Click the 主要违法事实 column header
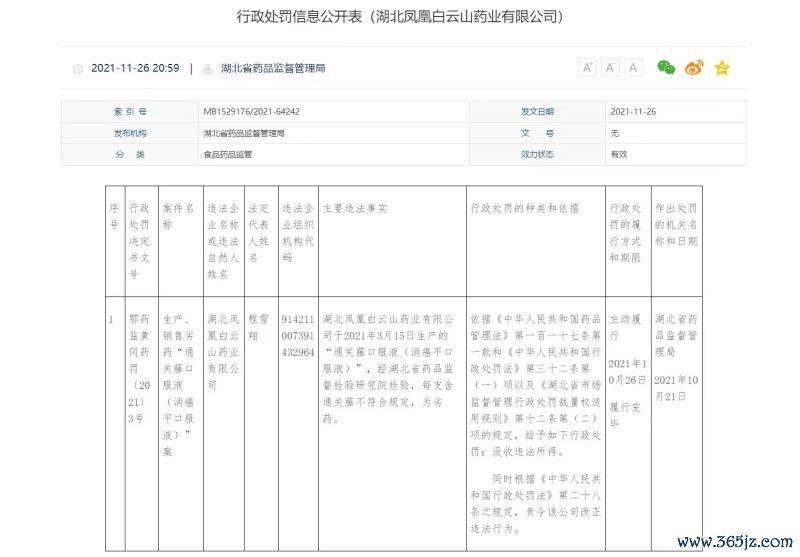Viewport: 800px width, 557px height. (x=356, y=208)
